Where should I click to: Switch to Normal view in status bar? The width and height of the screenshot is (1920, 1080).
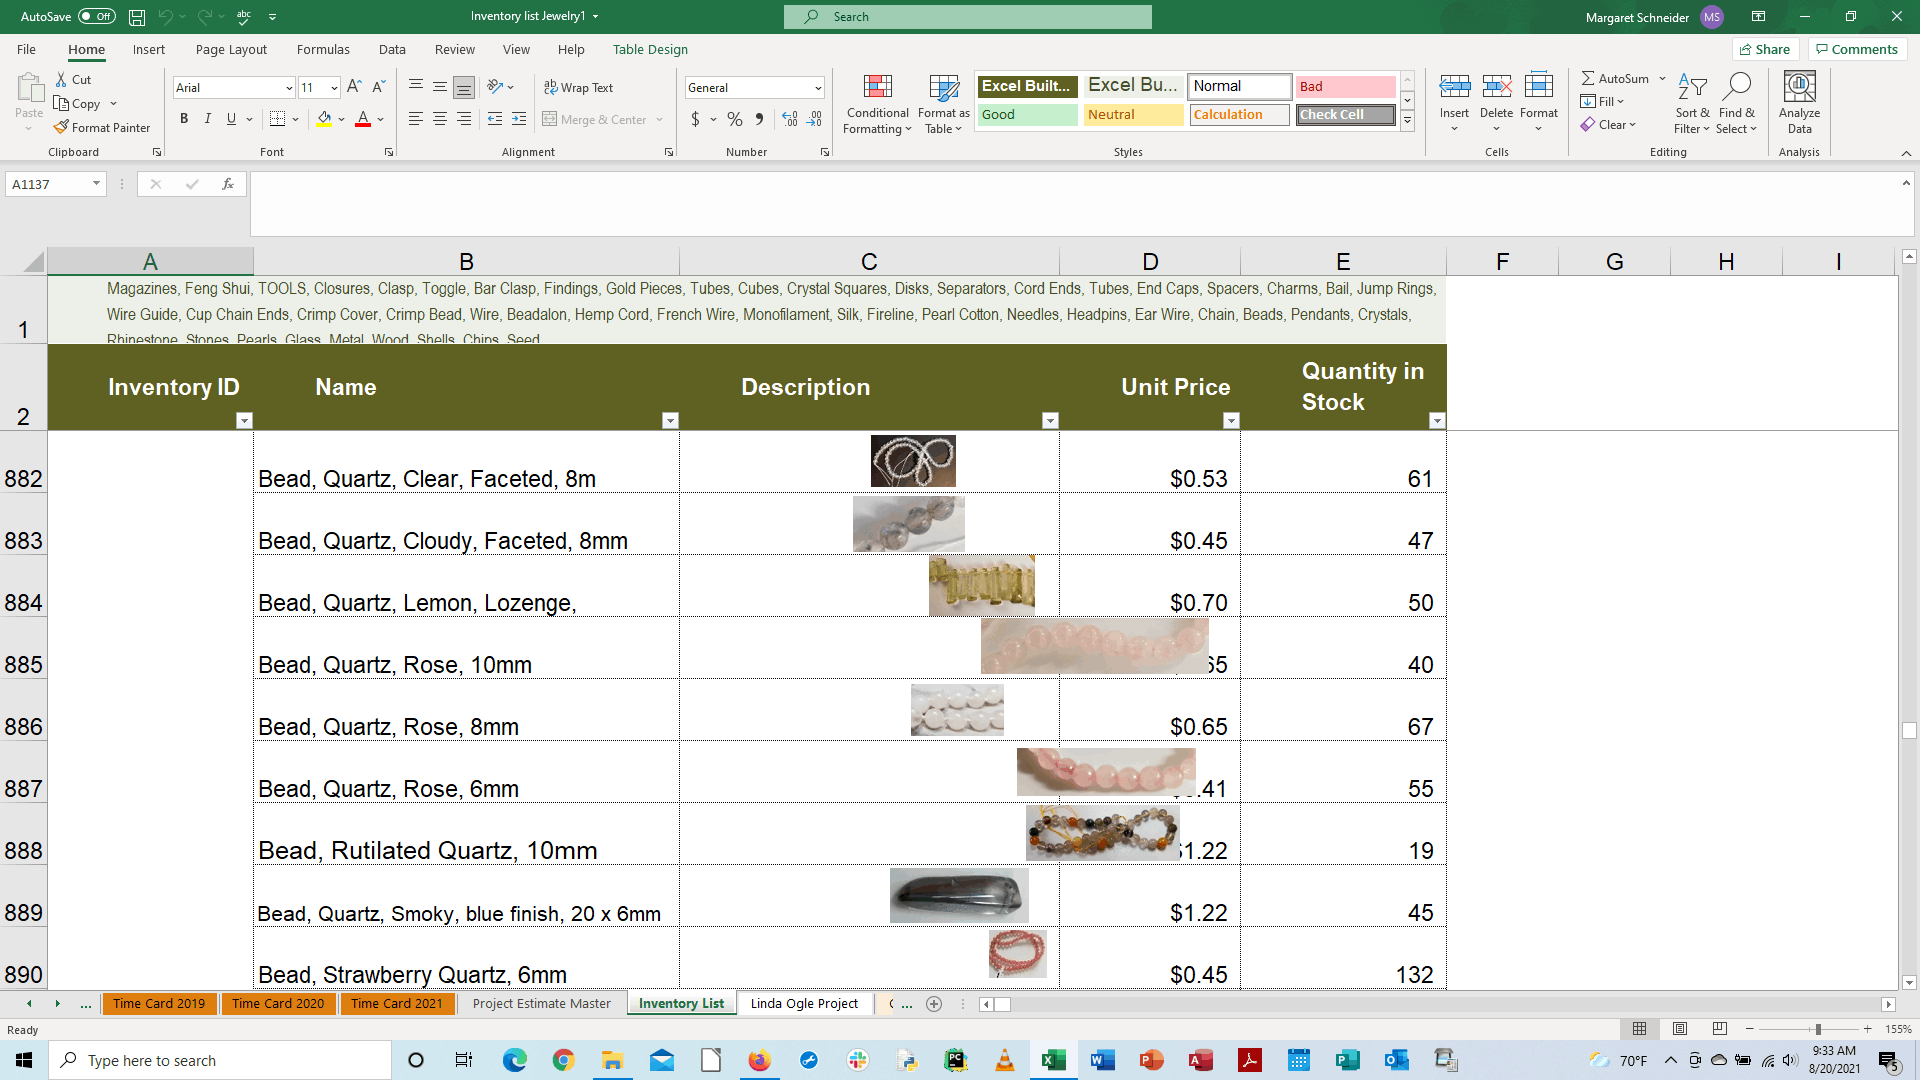[x=1640, y=1029]
